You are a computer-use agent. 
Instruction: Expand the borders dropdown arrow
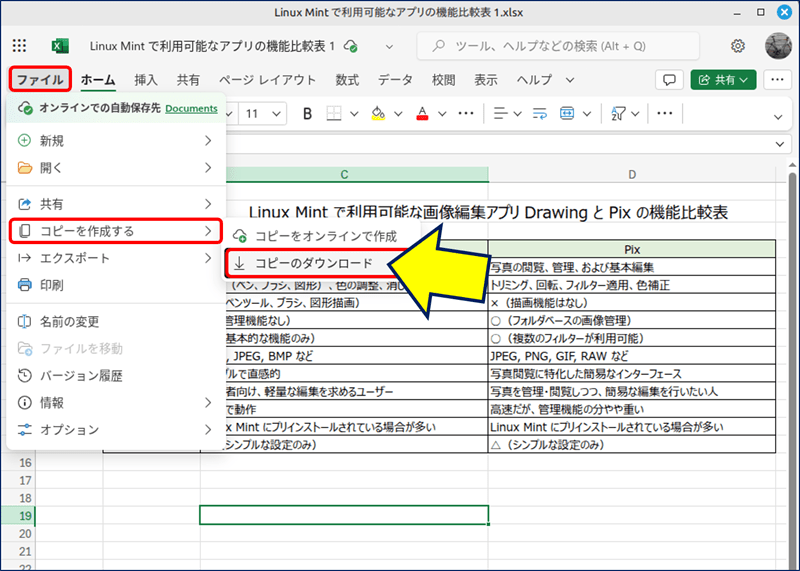point(354,113)
